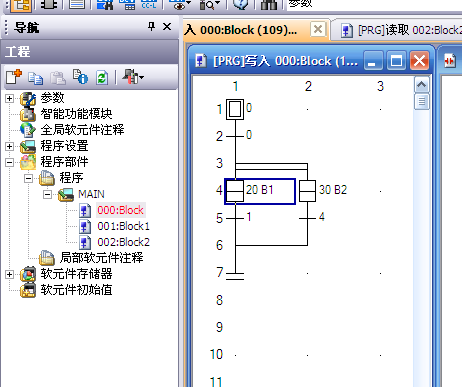Select the 20 B1 block start step
462x387 pixels.
pyautogui.click(x=235, y=191)
